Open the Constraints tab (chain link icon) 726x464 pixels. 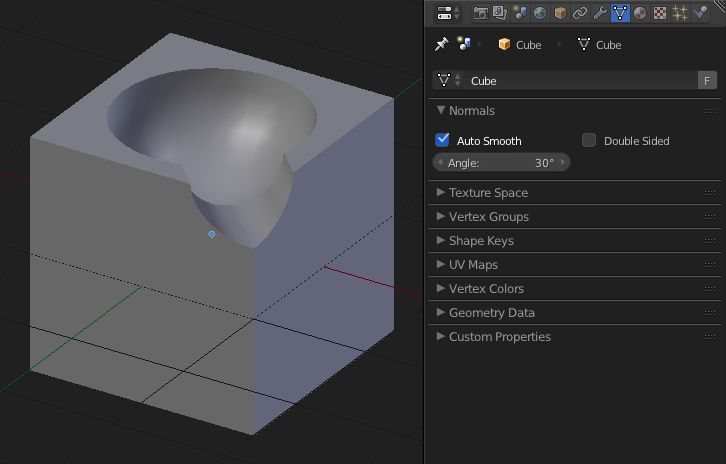[x=580, y=13]
